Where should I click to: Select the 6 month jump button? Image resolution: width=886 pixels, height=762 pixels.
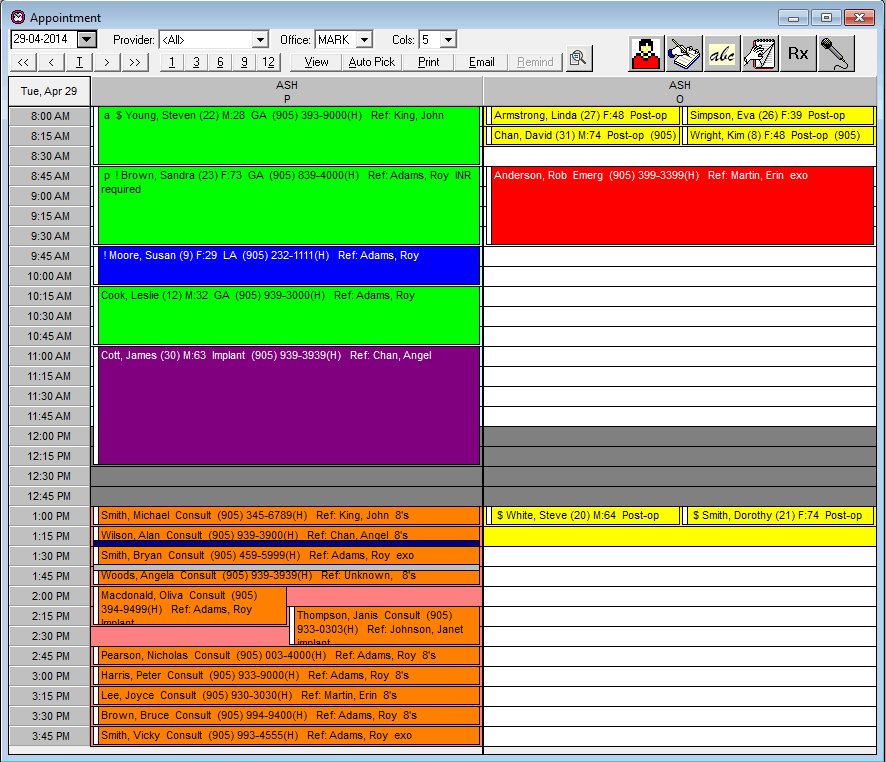(220, 62)
